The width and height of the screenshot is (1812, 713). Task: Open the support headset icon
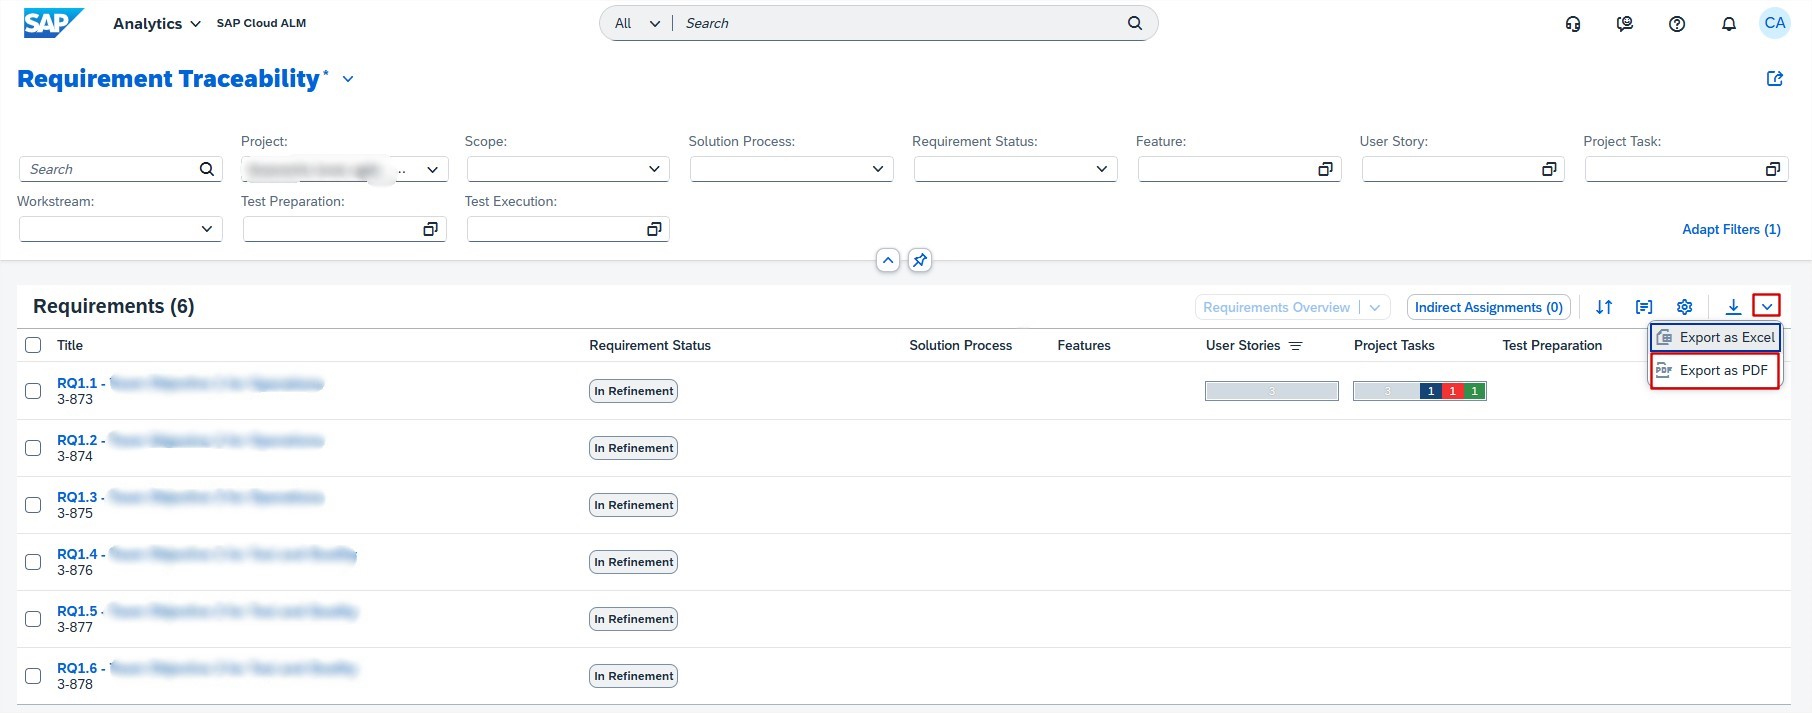point(1573,24)
